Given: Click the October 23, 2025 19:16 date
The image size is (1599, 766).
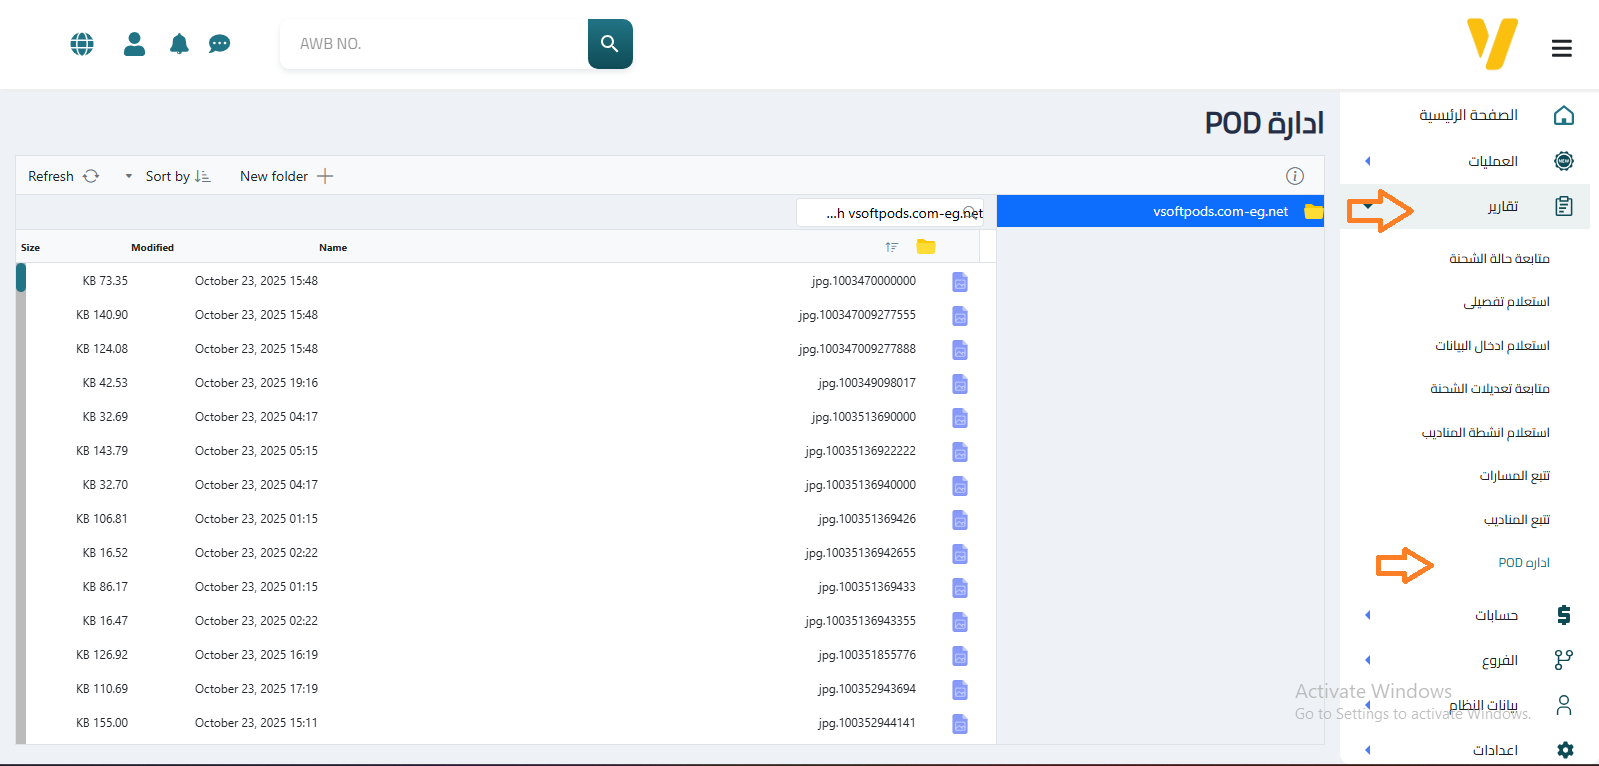Looking at the screenshot, I should 256,383.
